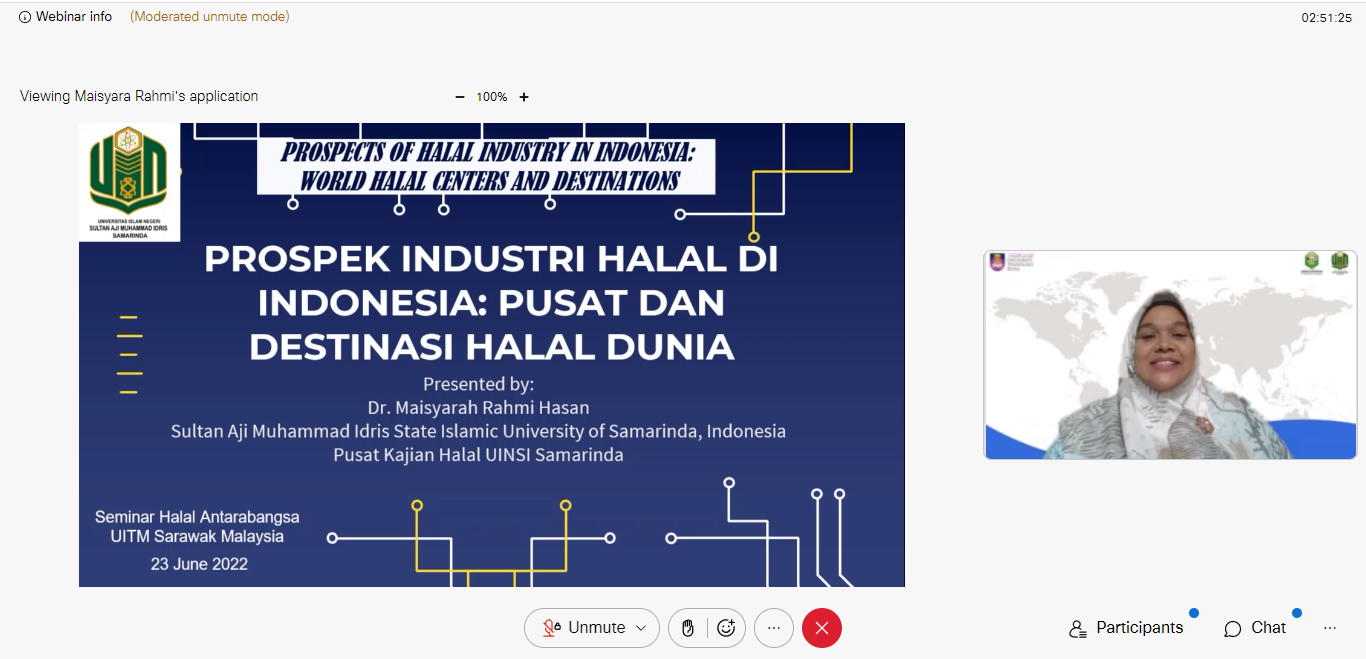The width and height of the screenshot is (1366, 659).
Task: Click the presenter video thumbnail
Action: tap(1170, 355)
